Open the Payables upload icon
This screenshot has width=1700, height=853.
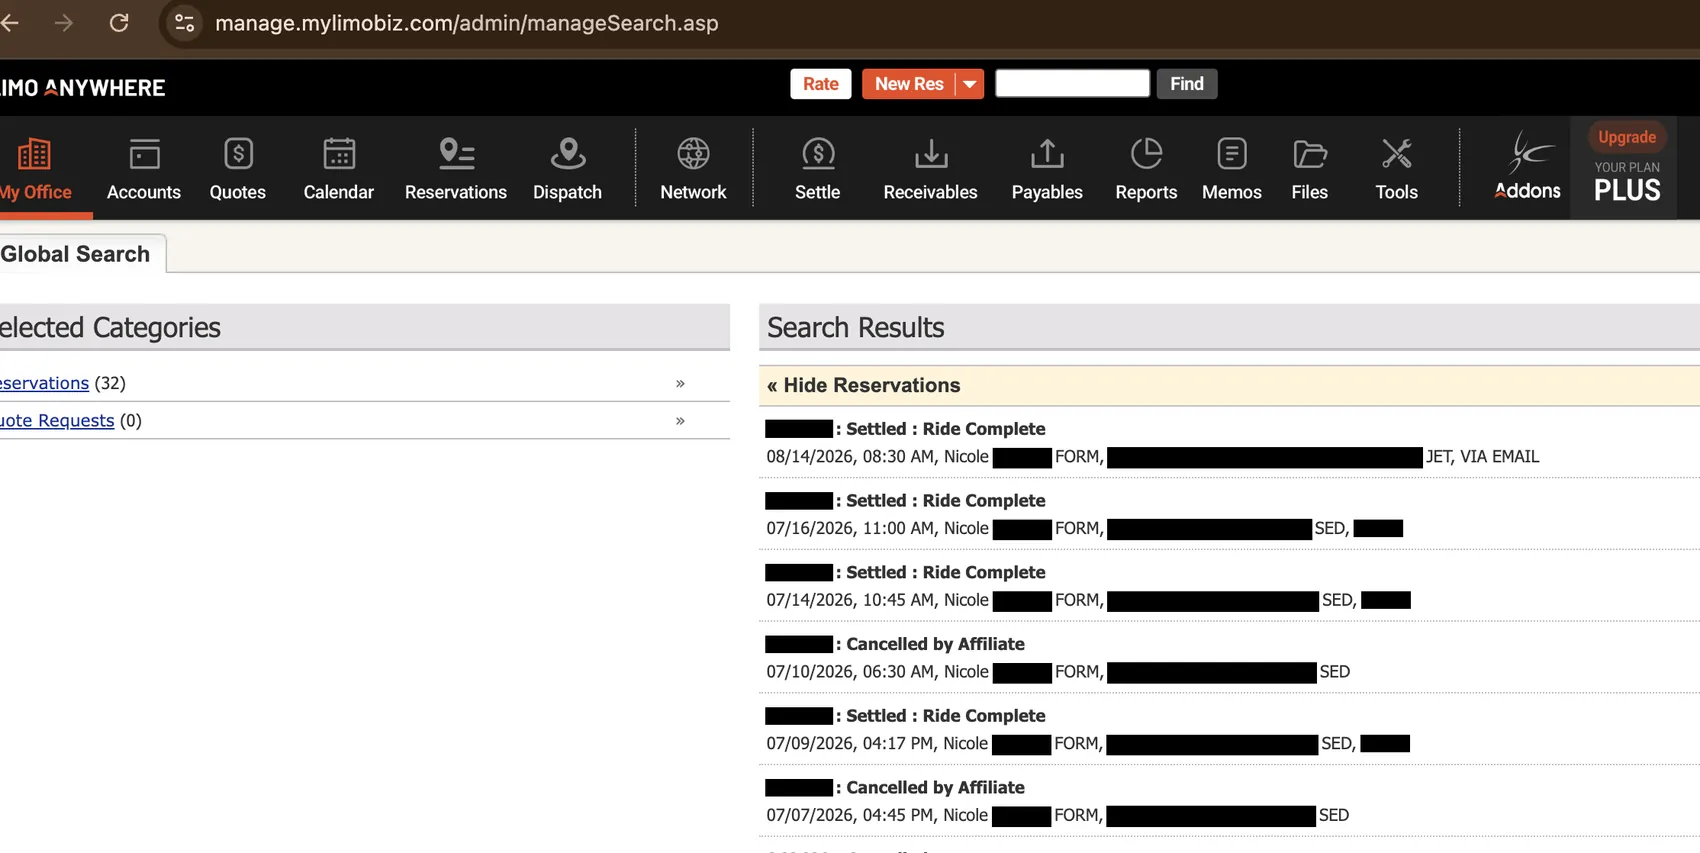click(1047, 154)
